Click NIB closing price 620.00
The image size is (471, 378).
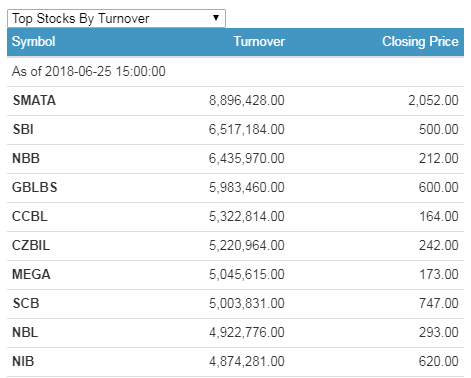pos(439,361)
